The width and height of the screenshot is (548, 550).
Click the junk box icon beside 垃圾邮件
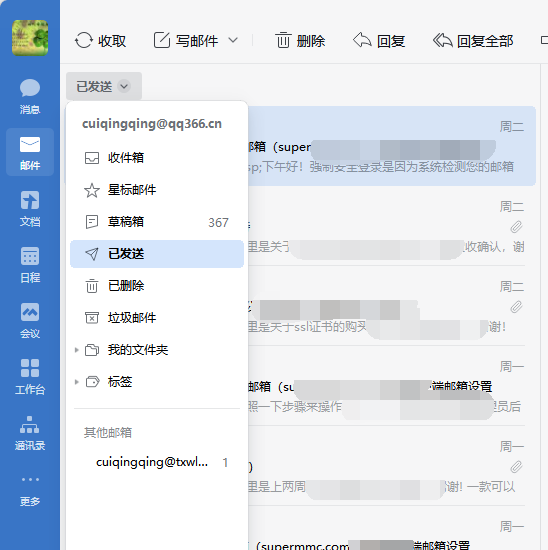92,318
